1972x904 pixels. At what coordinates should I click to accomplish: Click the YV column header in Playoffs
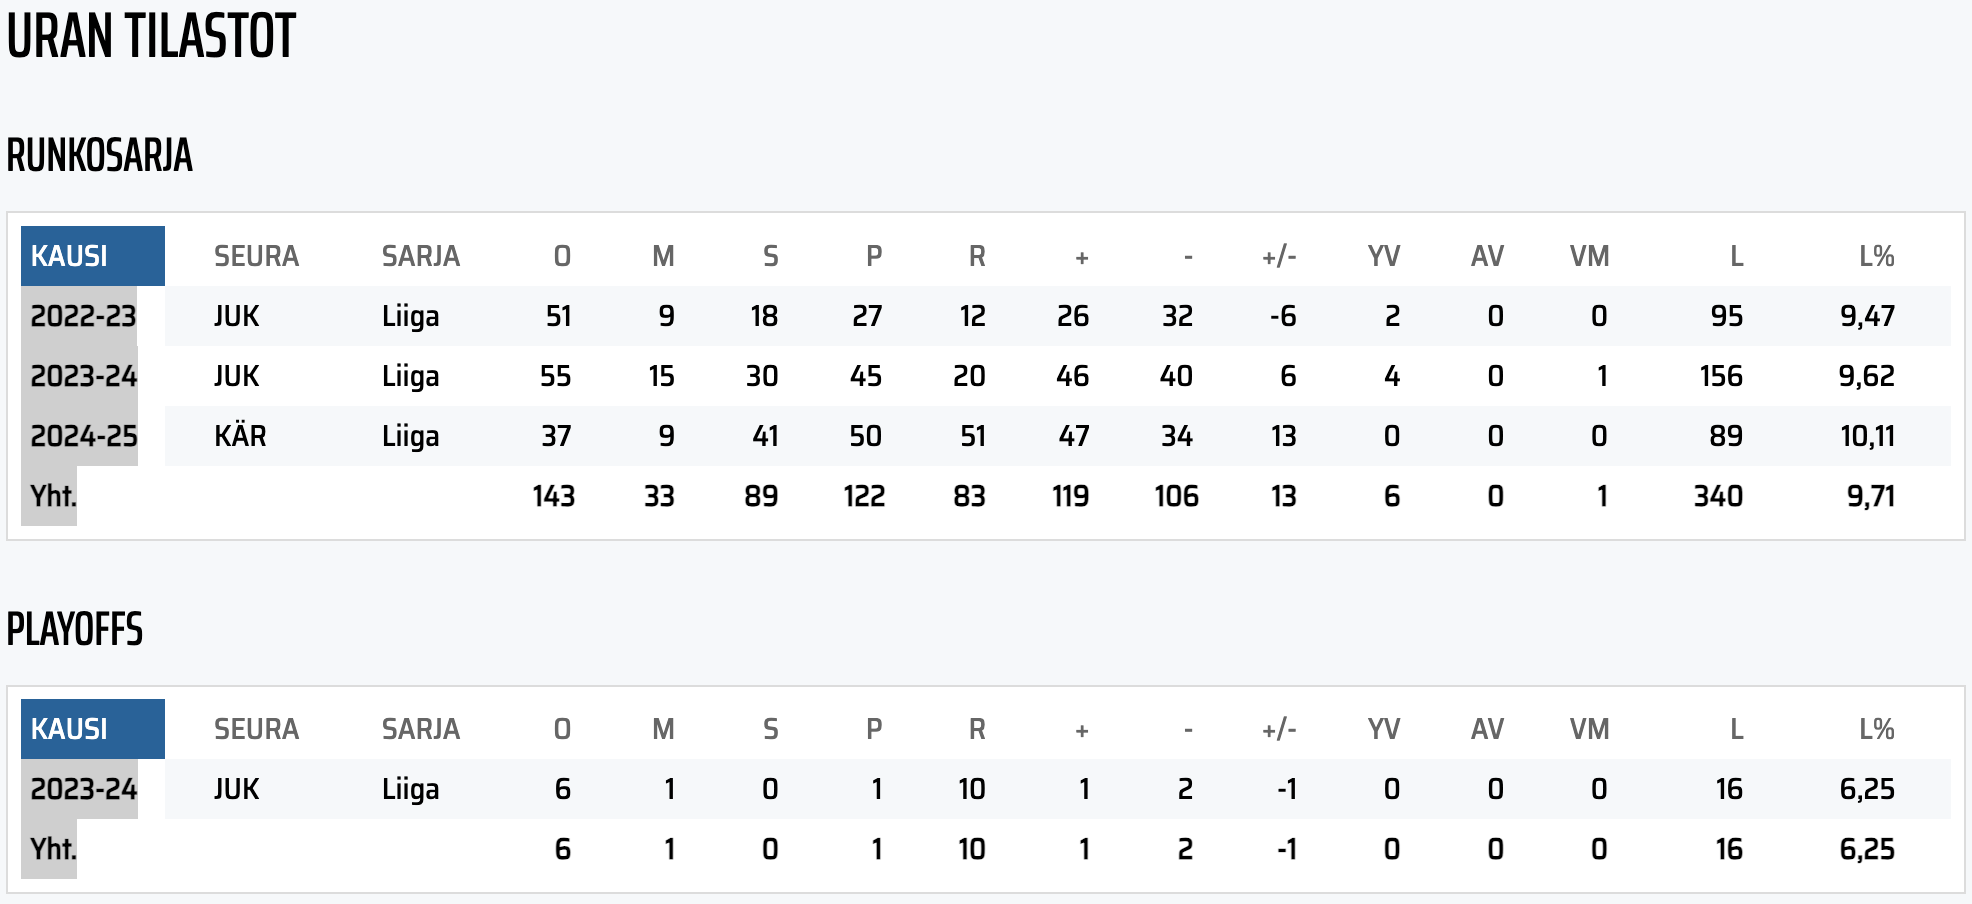point(1384,729)
